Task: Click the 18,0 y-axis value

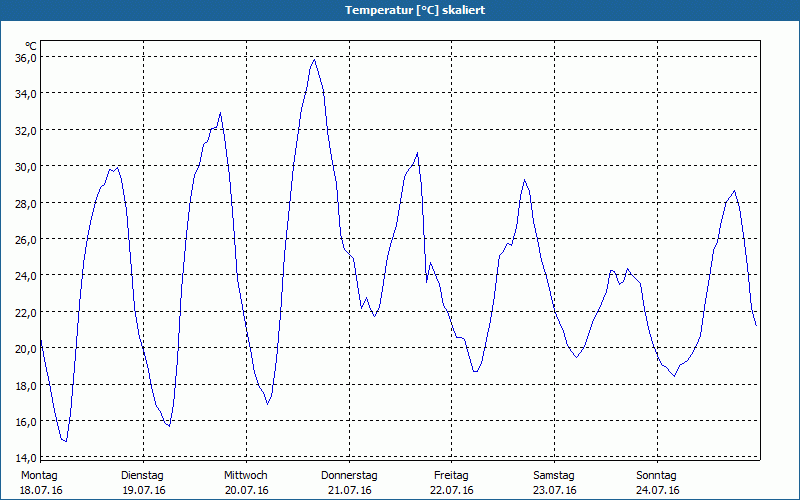Action: pyautogui.click(x=26, y=386)
